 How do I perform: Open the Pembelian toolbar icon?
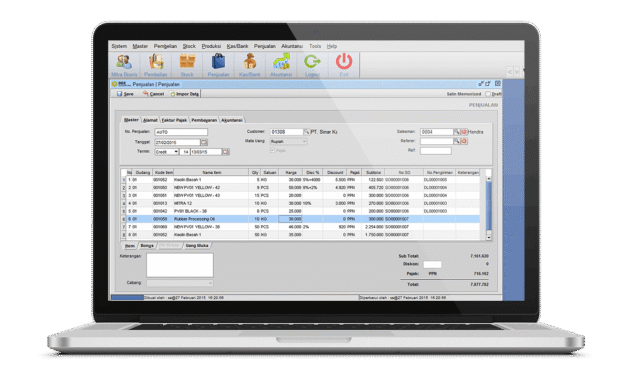pos(155,65)
